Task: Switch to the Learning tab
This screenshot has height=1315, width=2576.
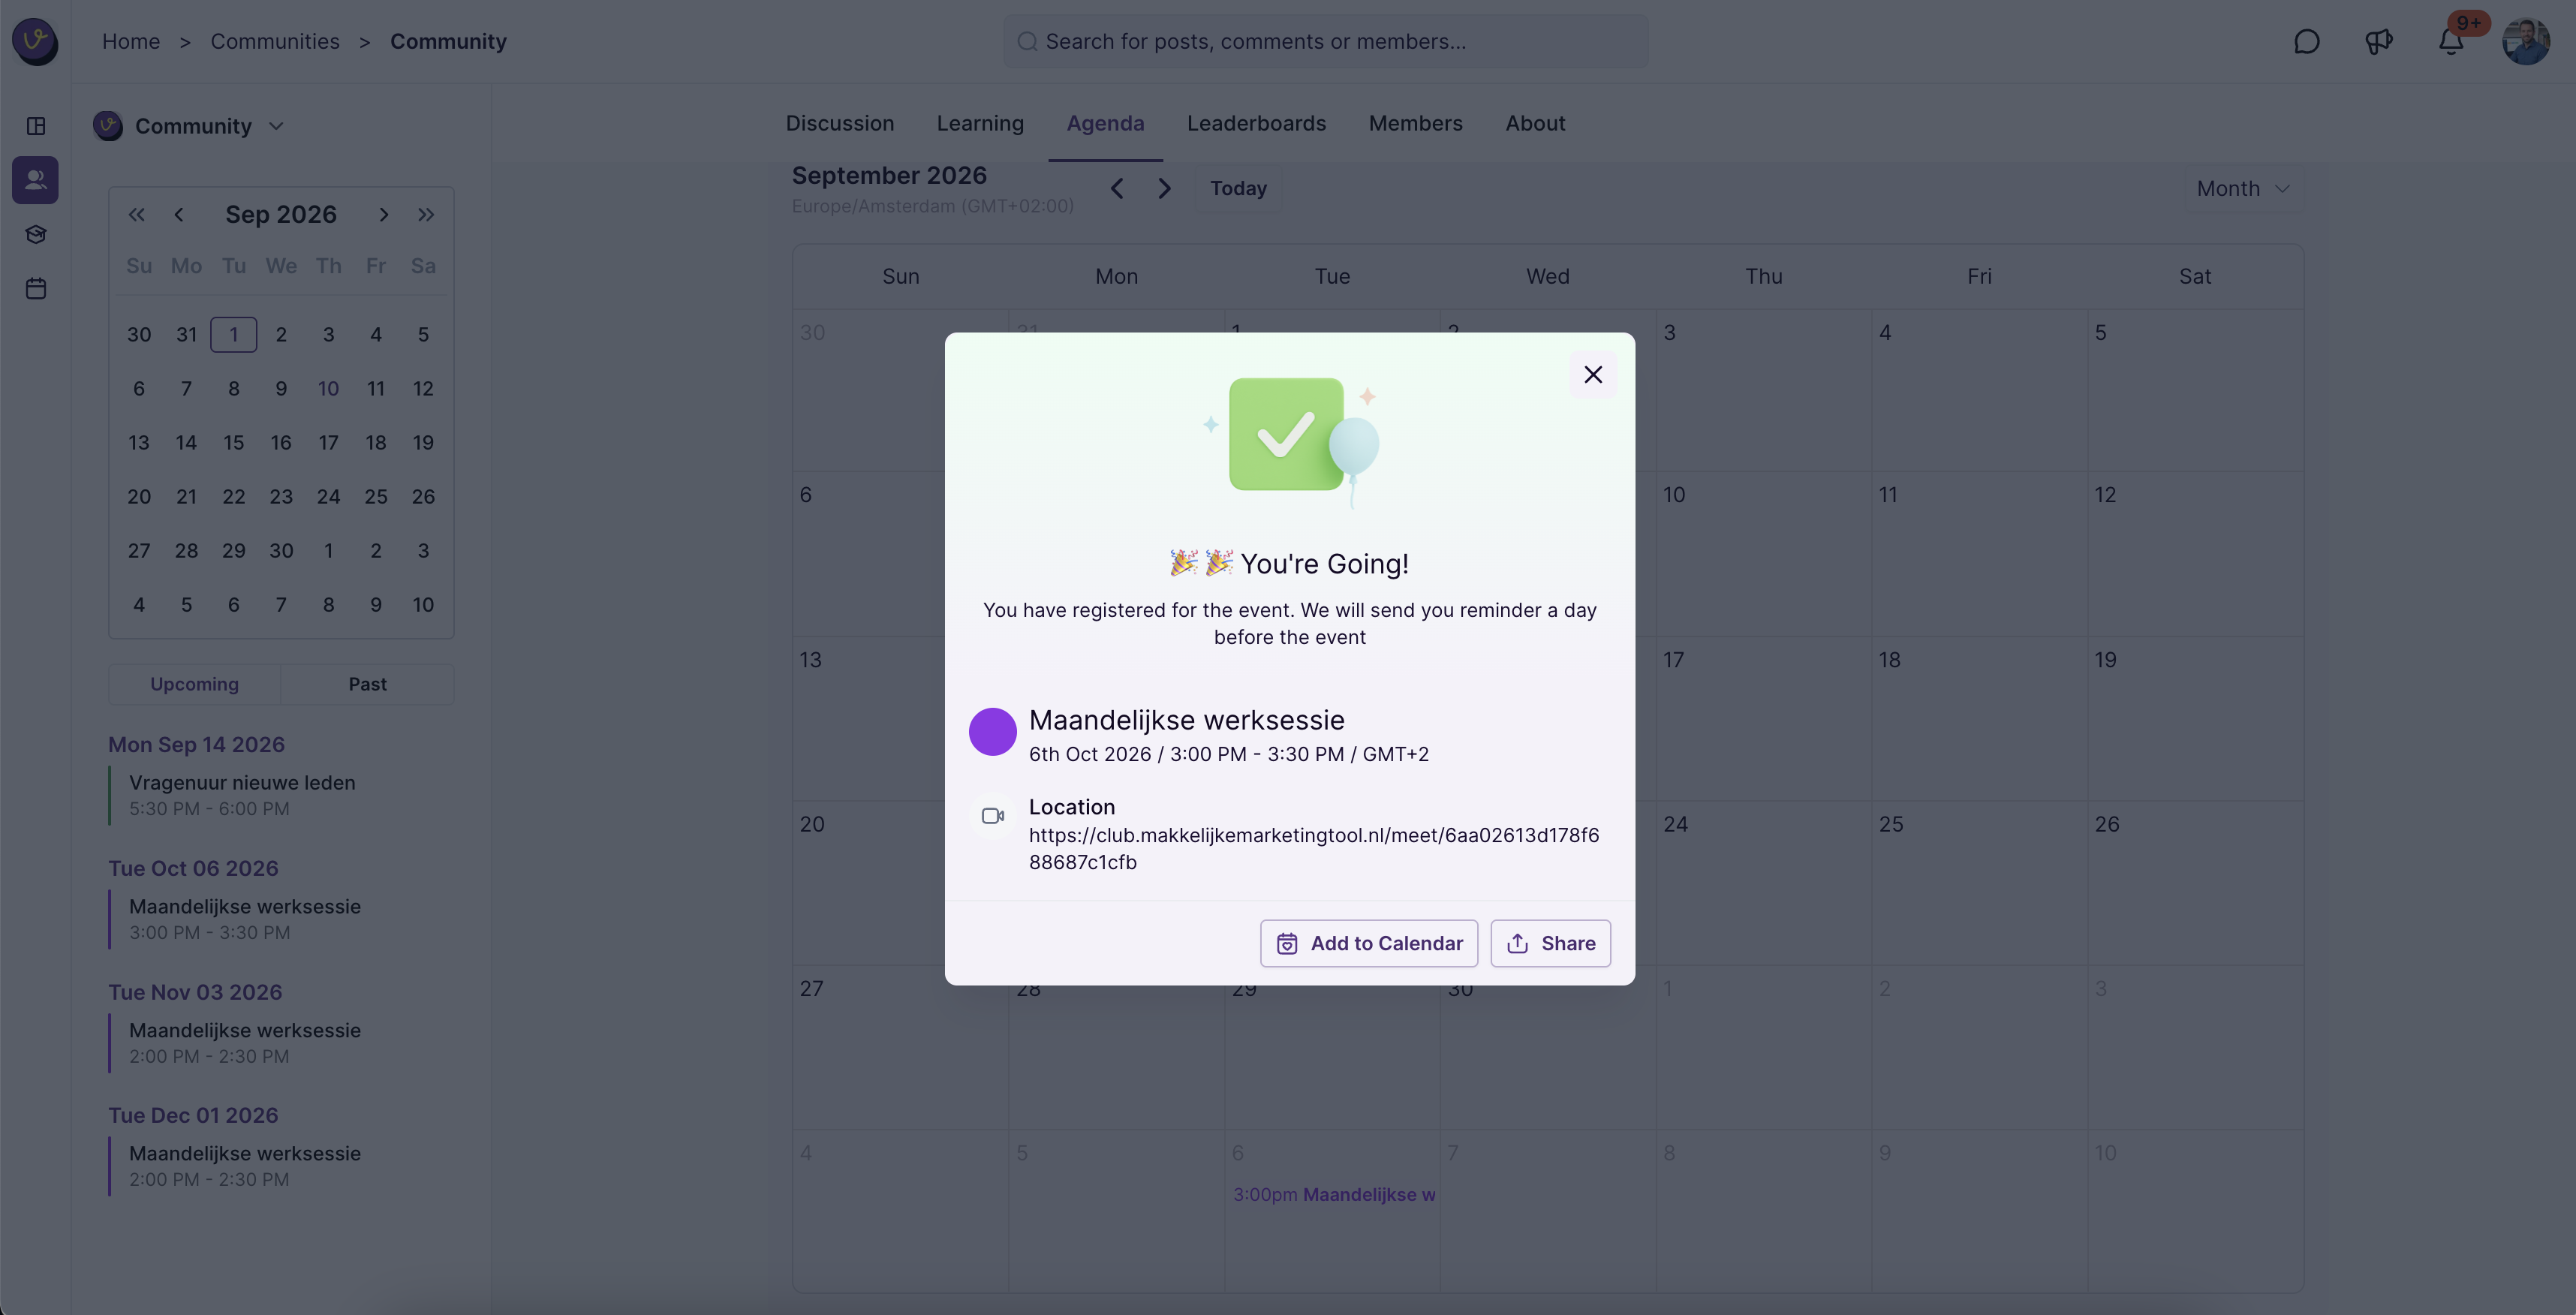Action: pos(980,123)
